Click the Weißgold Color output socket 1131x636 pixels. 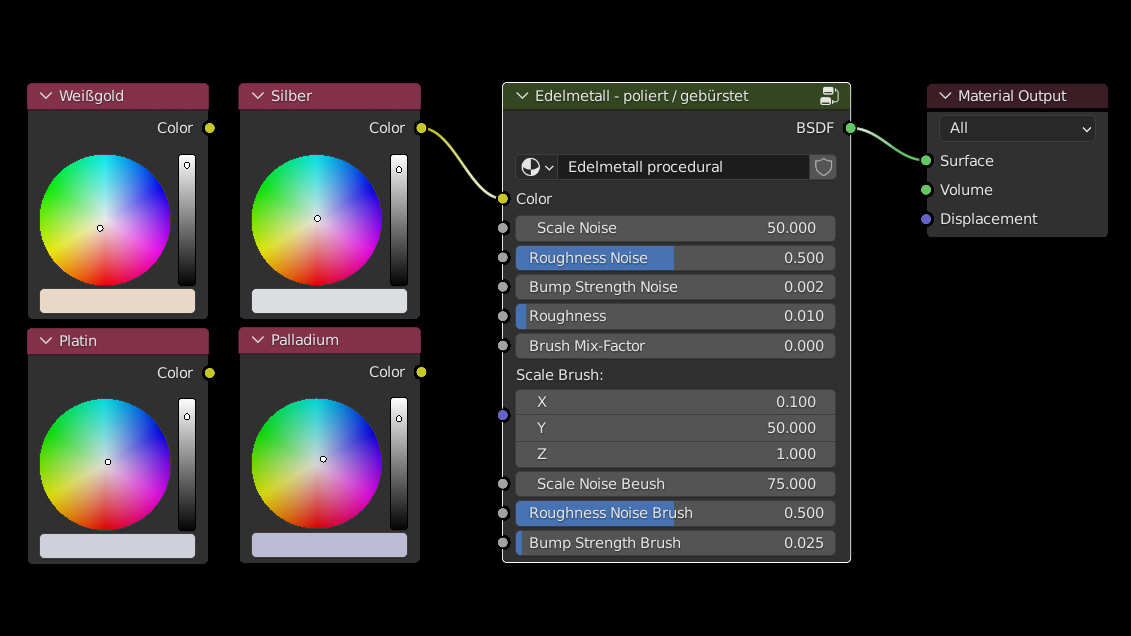coord(209,128)
